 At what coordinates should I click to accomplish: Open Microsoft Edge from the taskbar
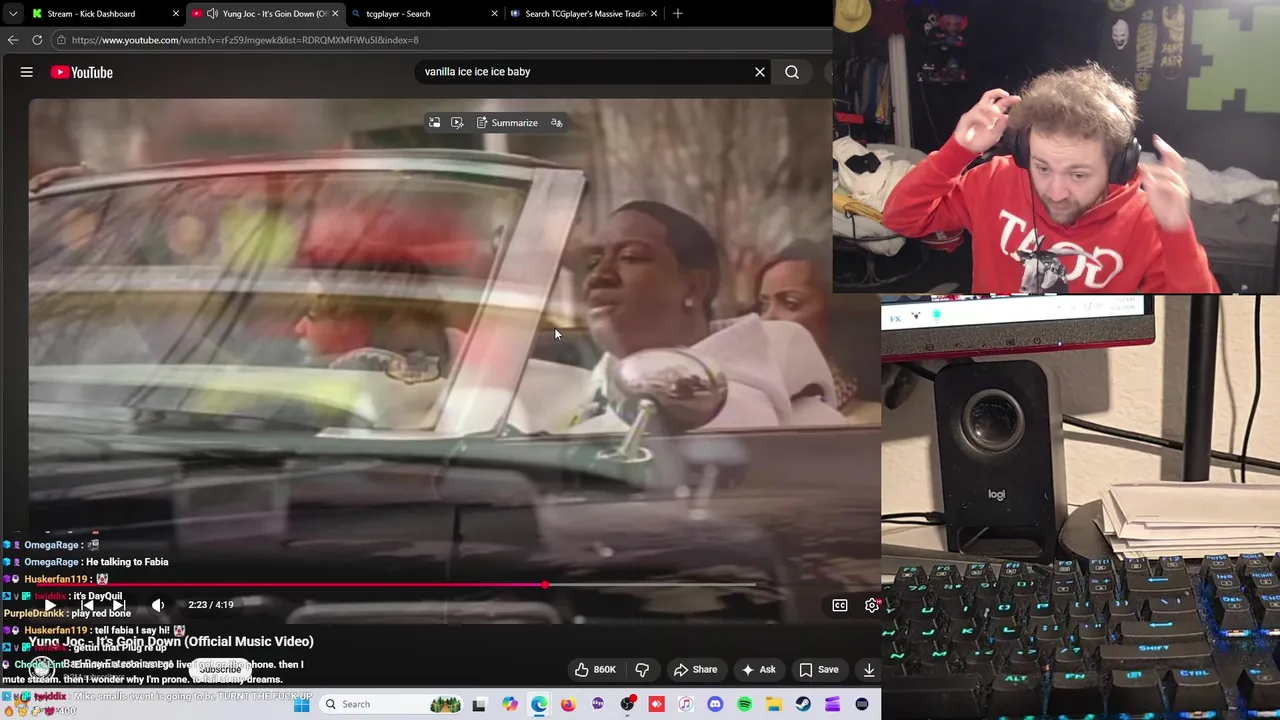539,704
